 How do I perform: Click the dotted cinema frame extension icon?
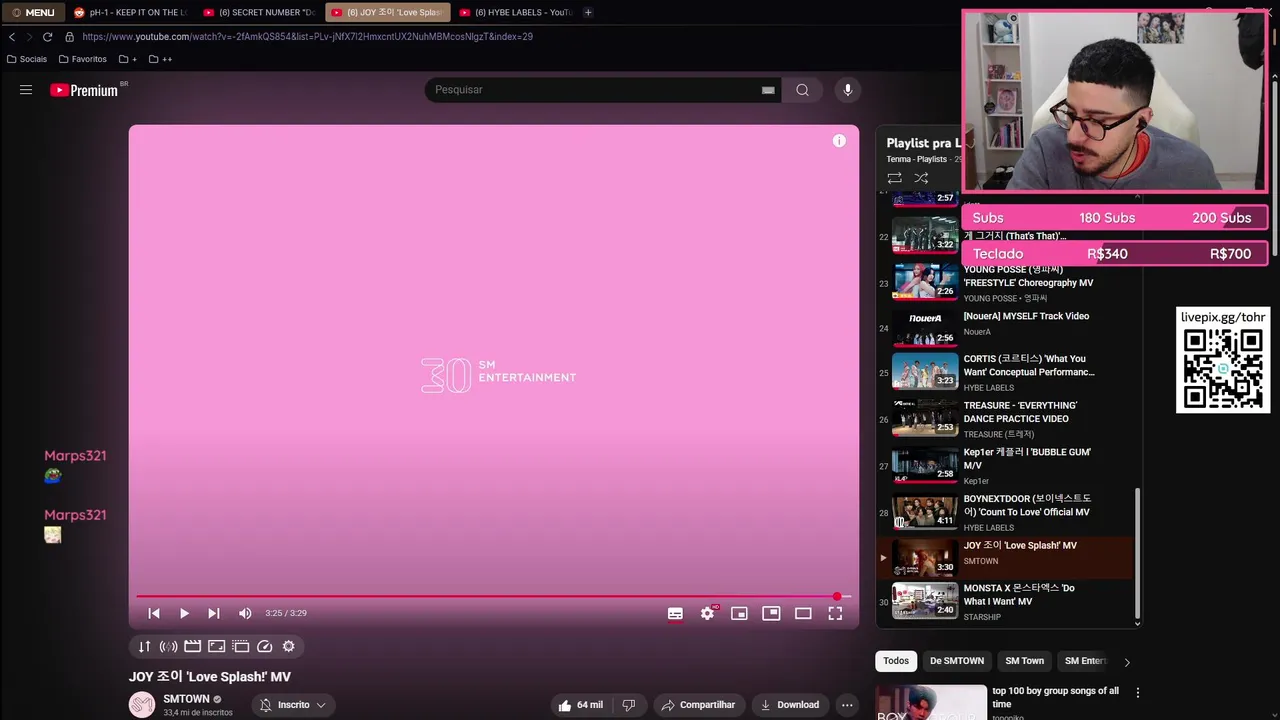click(x=240, y=646)
